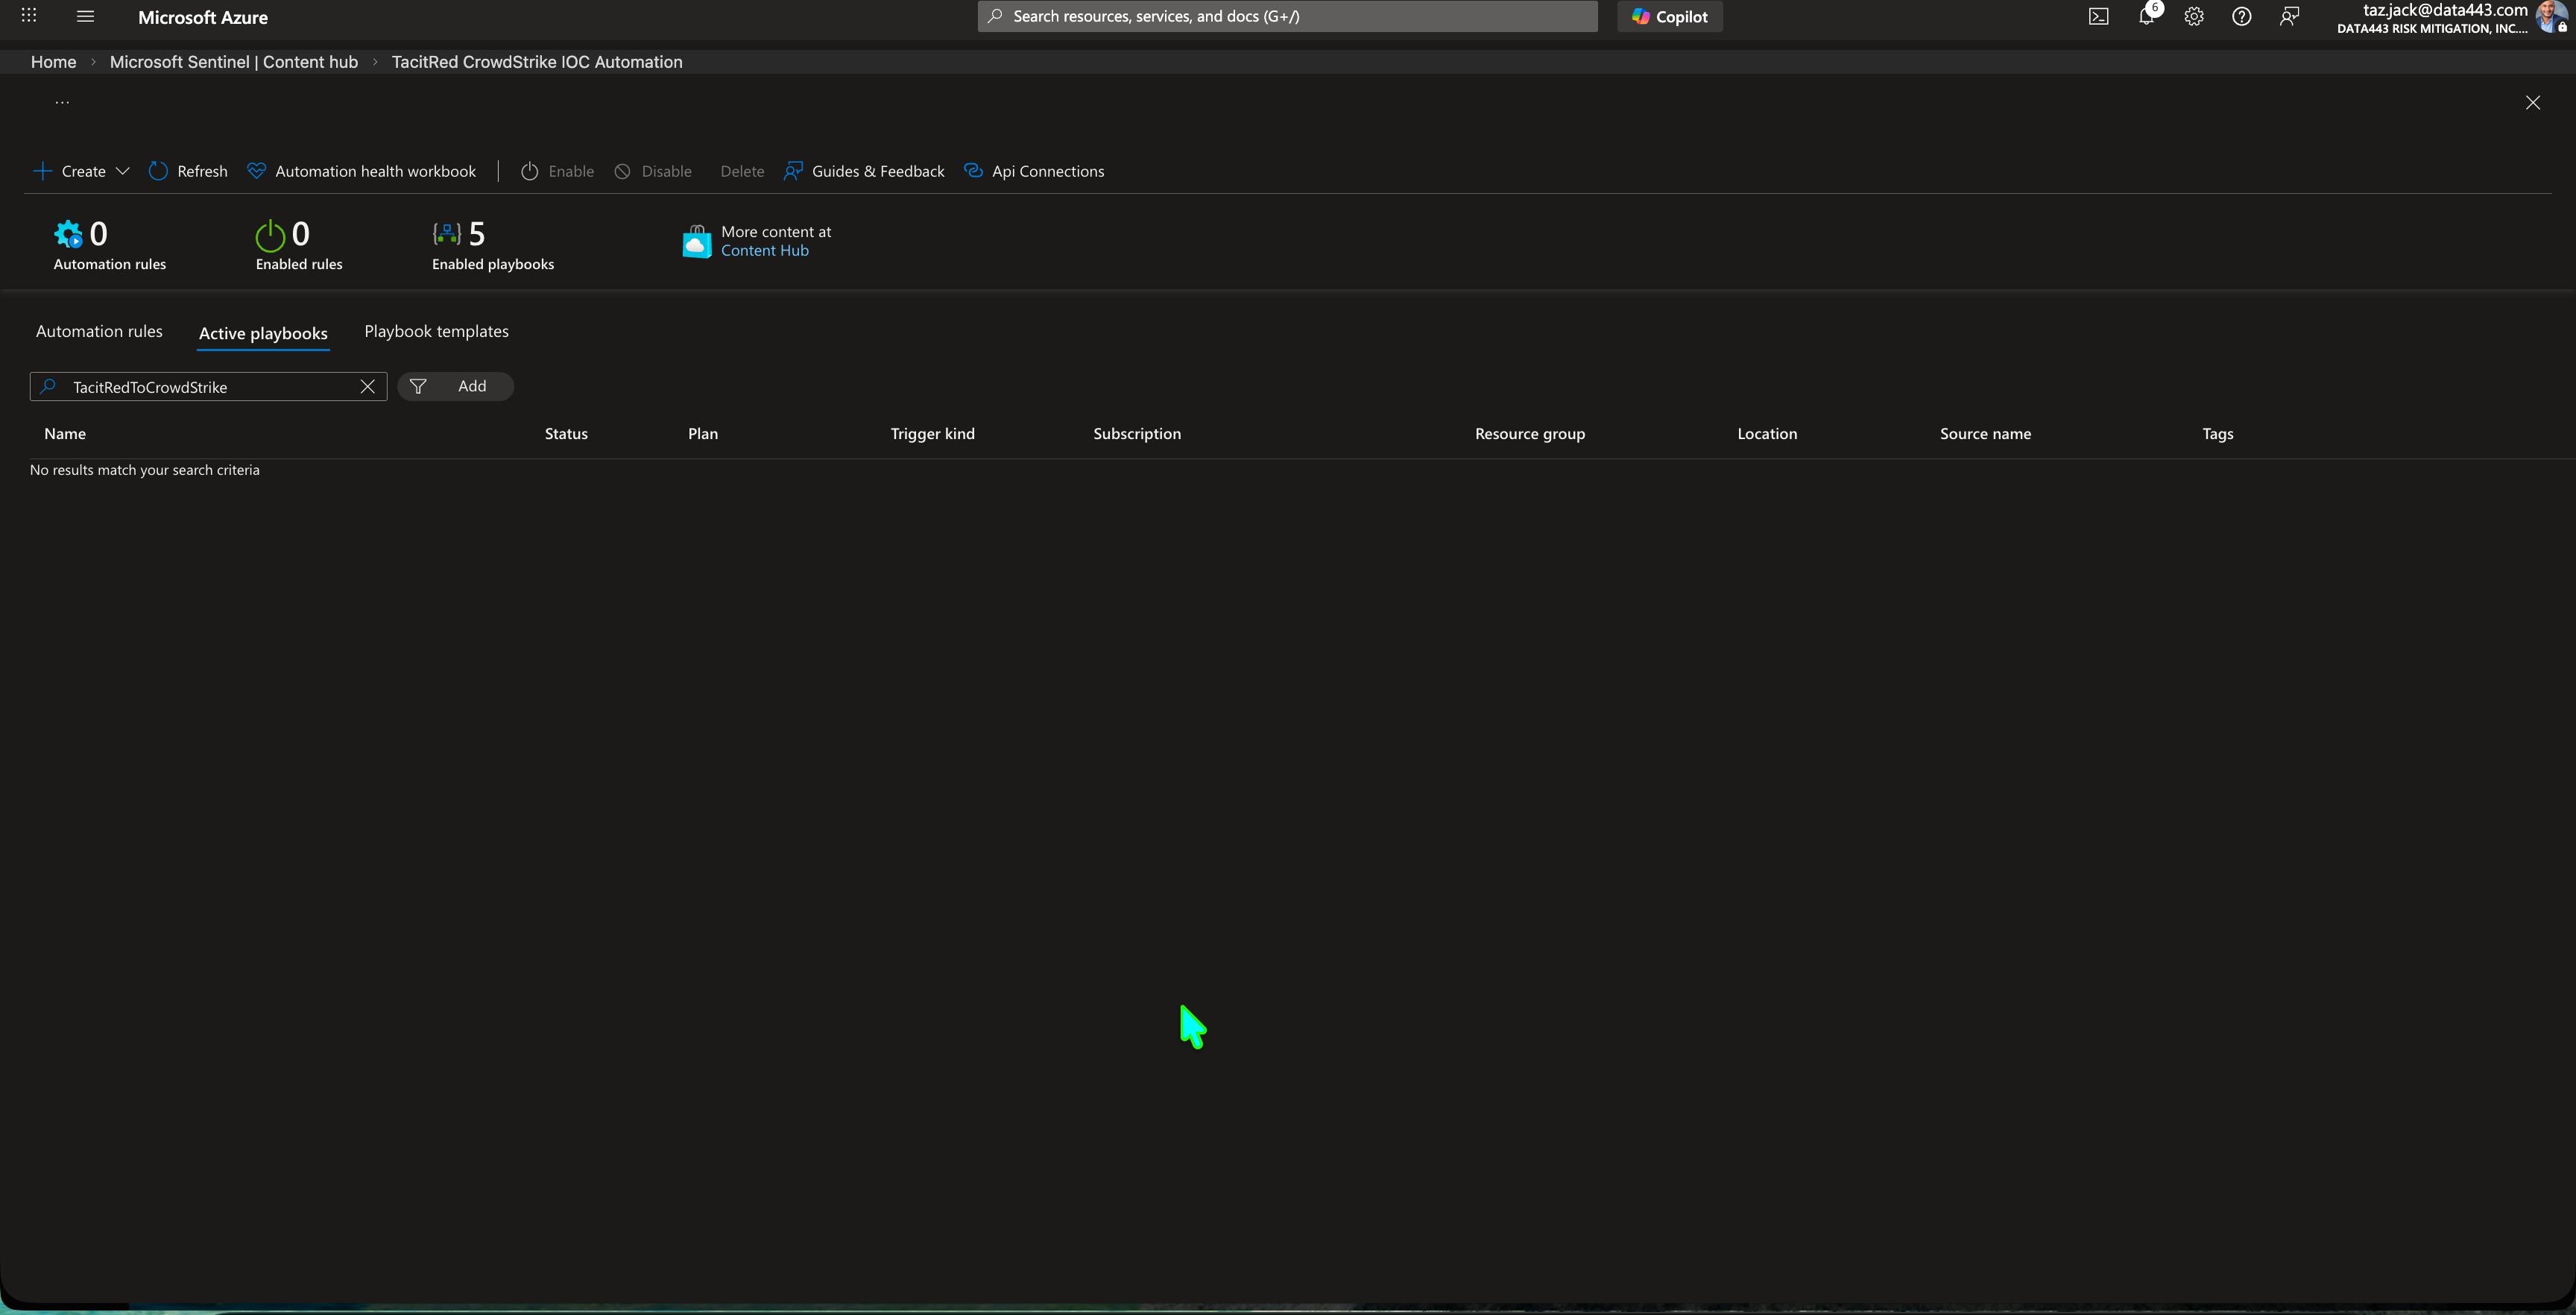Click the Refresh icon on the toolbar
Viewport: 2576px width, 1315px height.
(188, 170)
